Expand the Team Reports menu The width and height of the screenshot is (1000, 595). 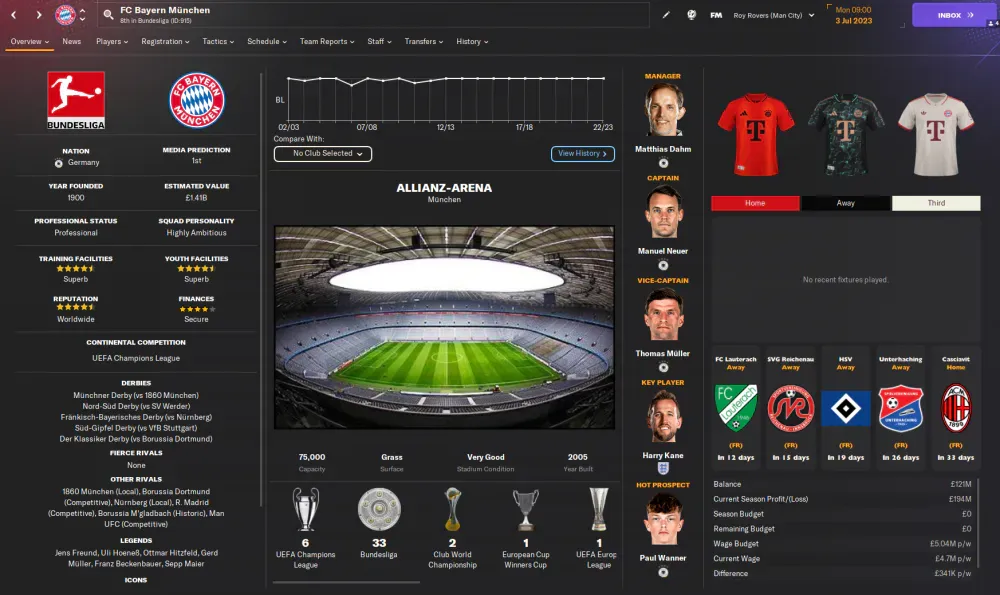pyautogui.click(x=327, y=41)
